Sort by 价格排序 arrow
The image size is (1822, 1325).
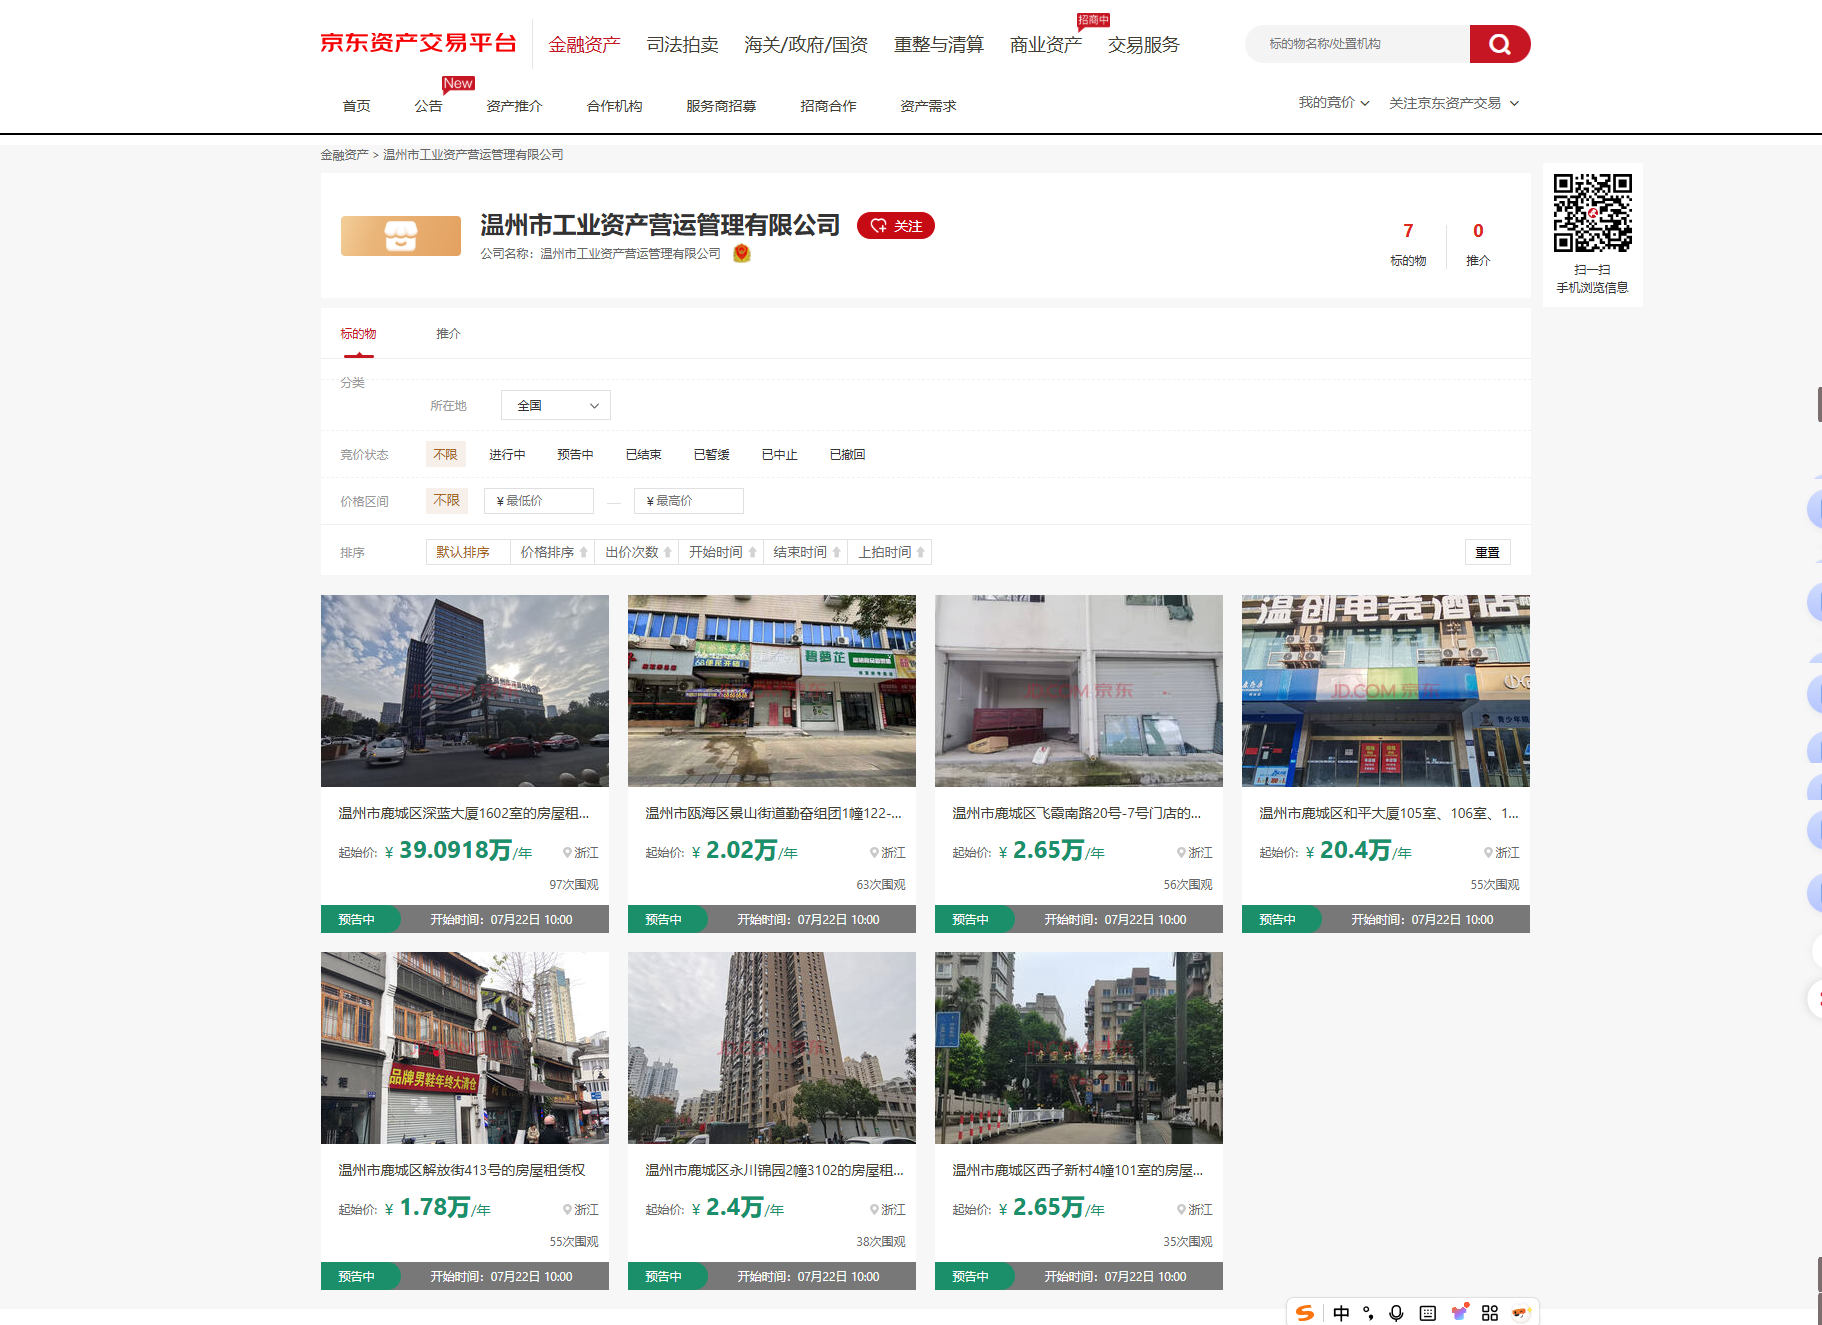click(x=584, y=552)
